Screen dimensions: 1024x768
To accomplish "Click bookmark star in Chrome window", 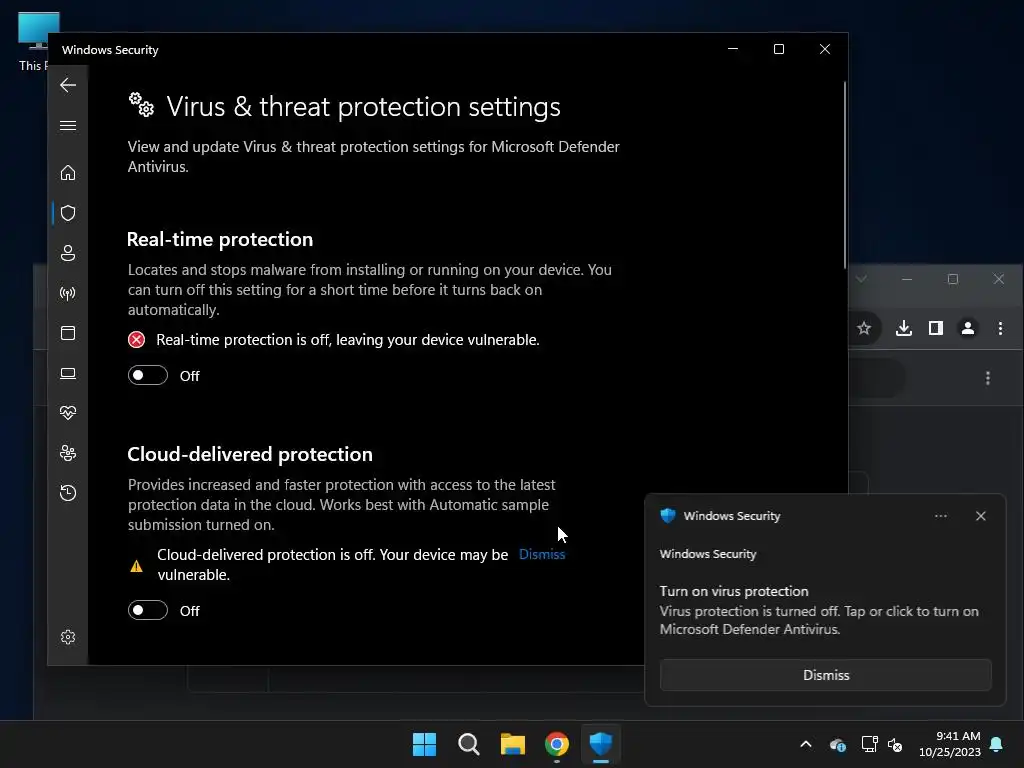I will (864, 328).
